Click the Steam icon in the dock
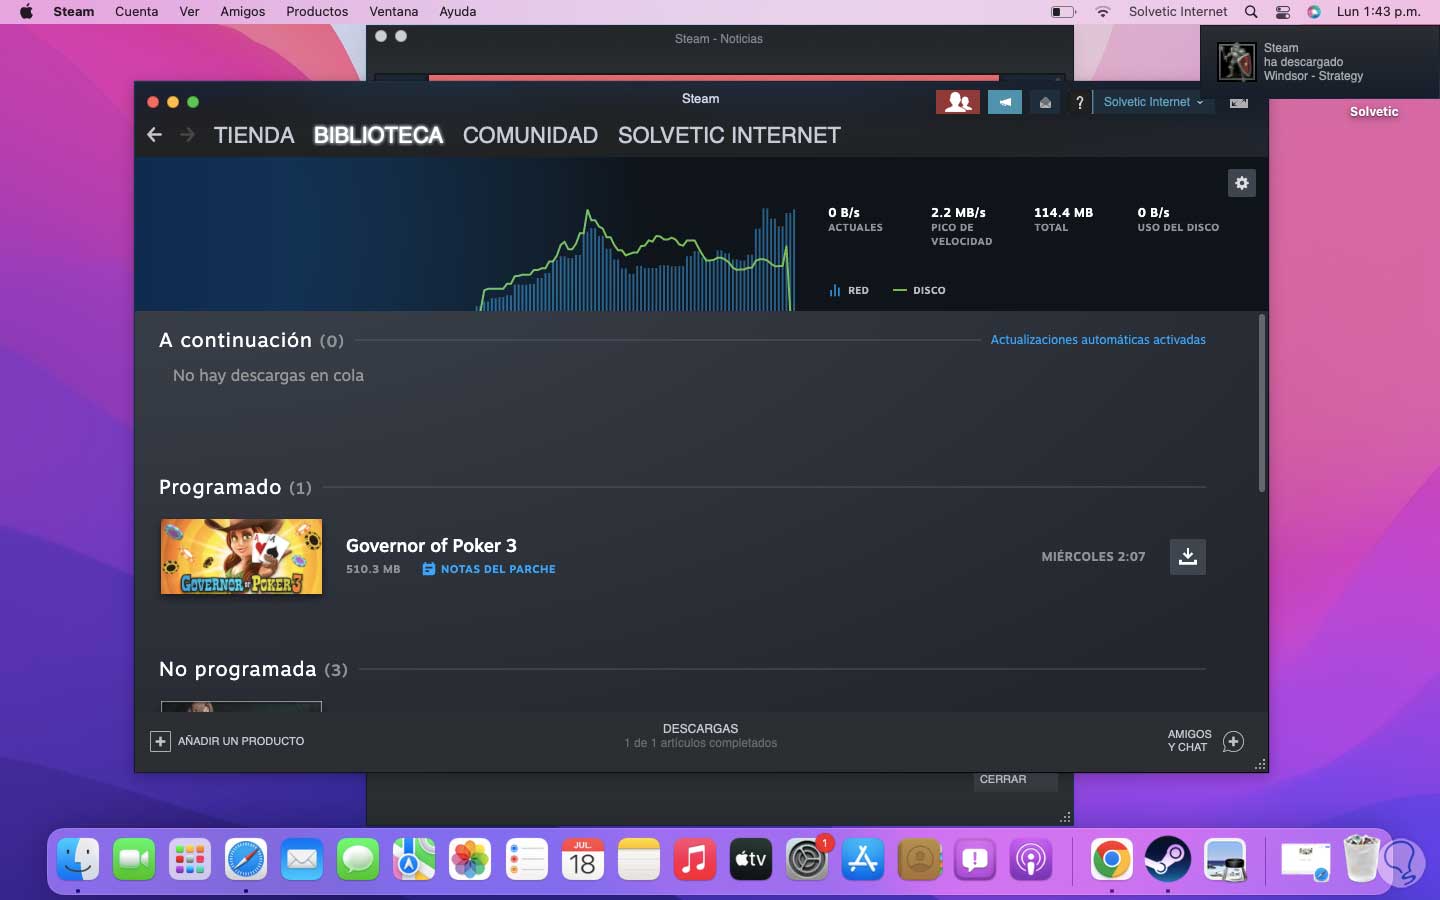Screen dimensions: 1440x900 tap(1167, 858)
